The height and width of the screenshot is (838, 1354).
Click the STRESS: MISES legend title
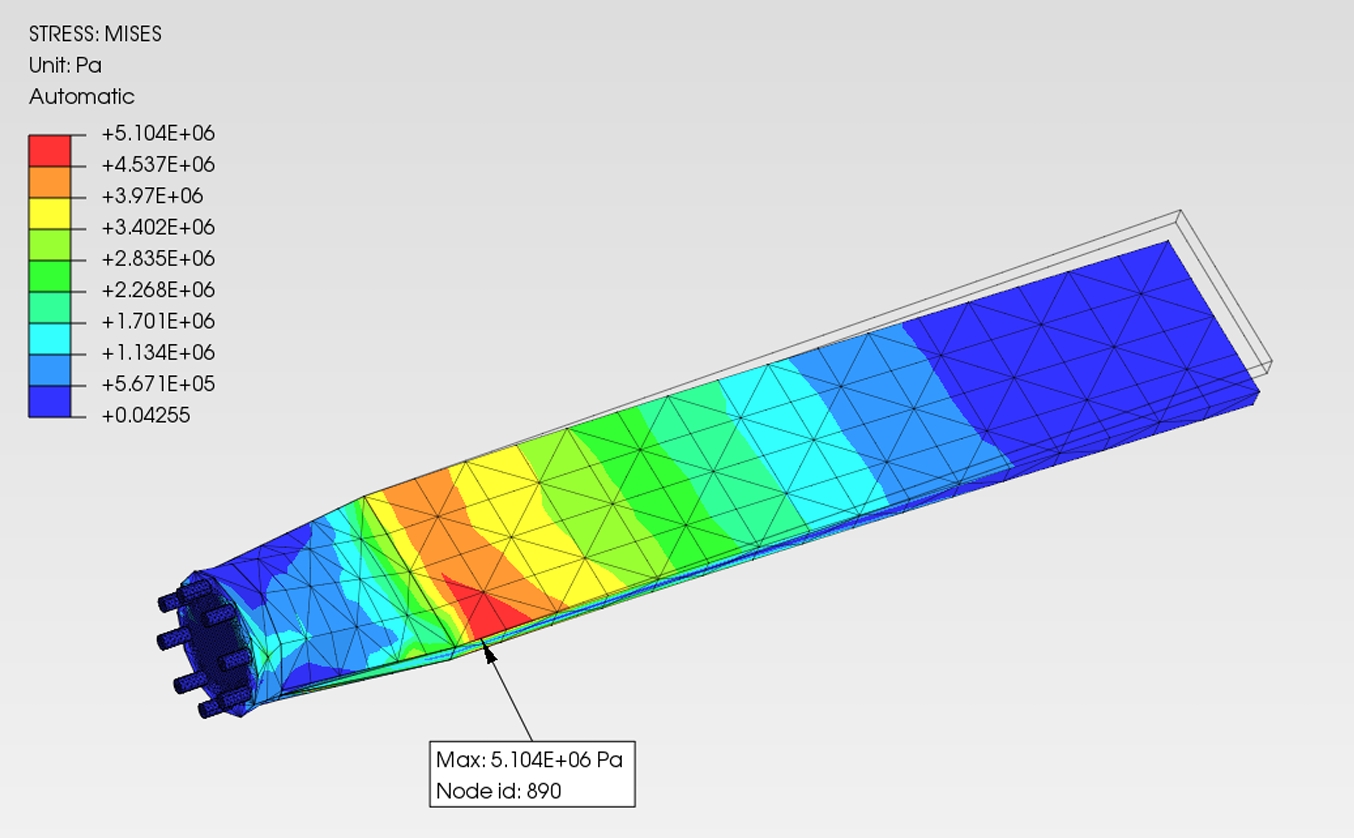pos(95,34)
